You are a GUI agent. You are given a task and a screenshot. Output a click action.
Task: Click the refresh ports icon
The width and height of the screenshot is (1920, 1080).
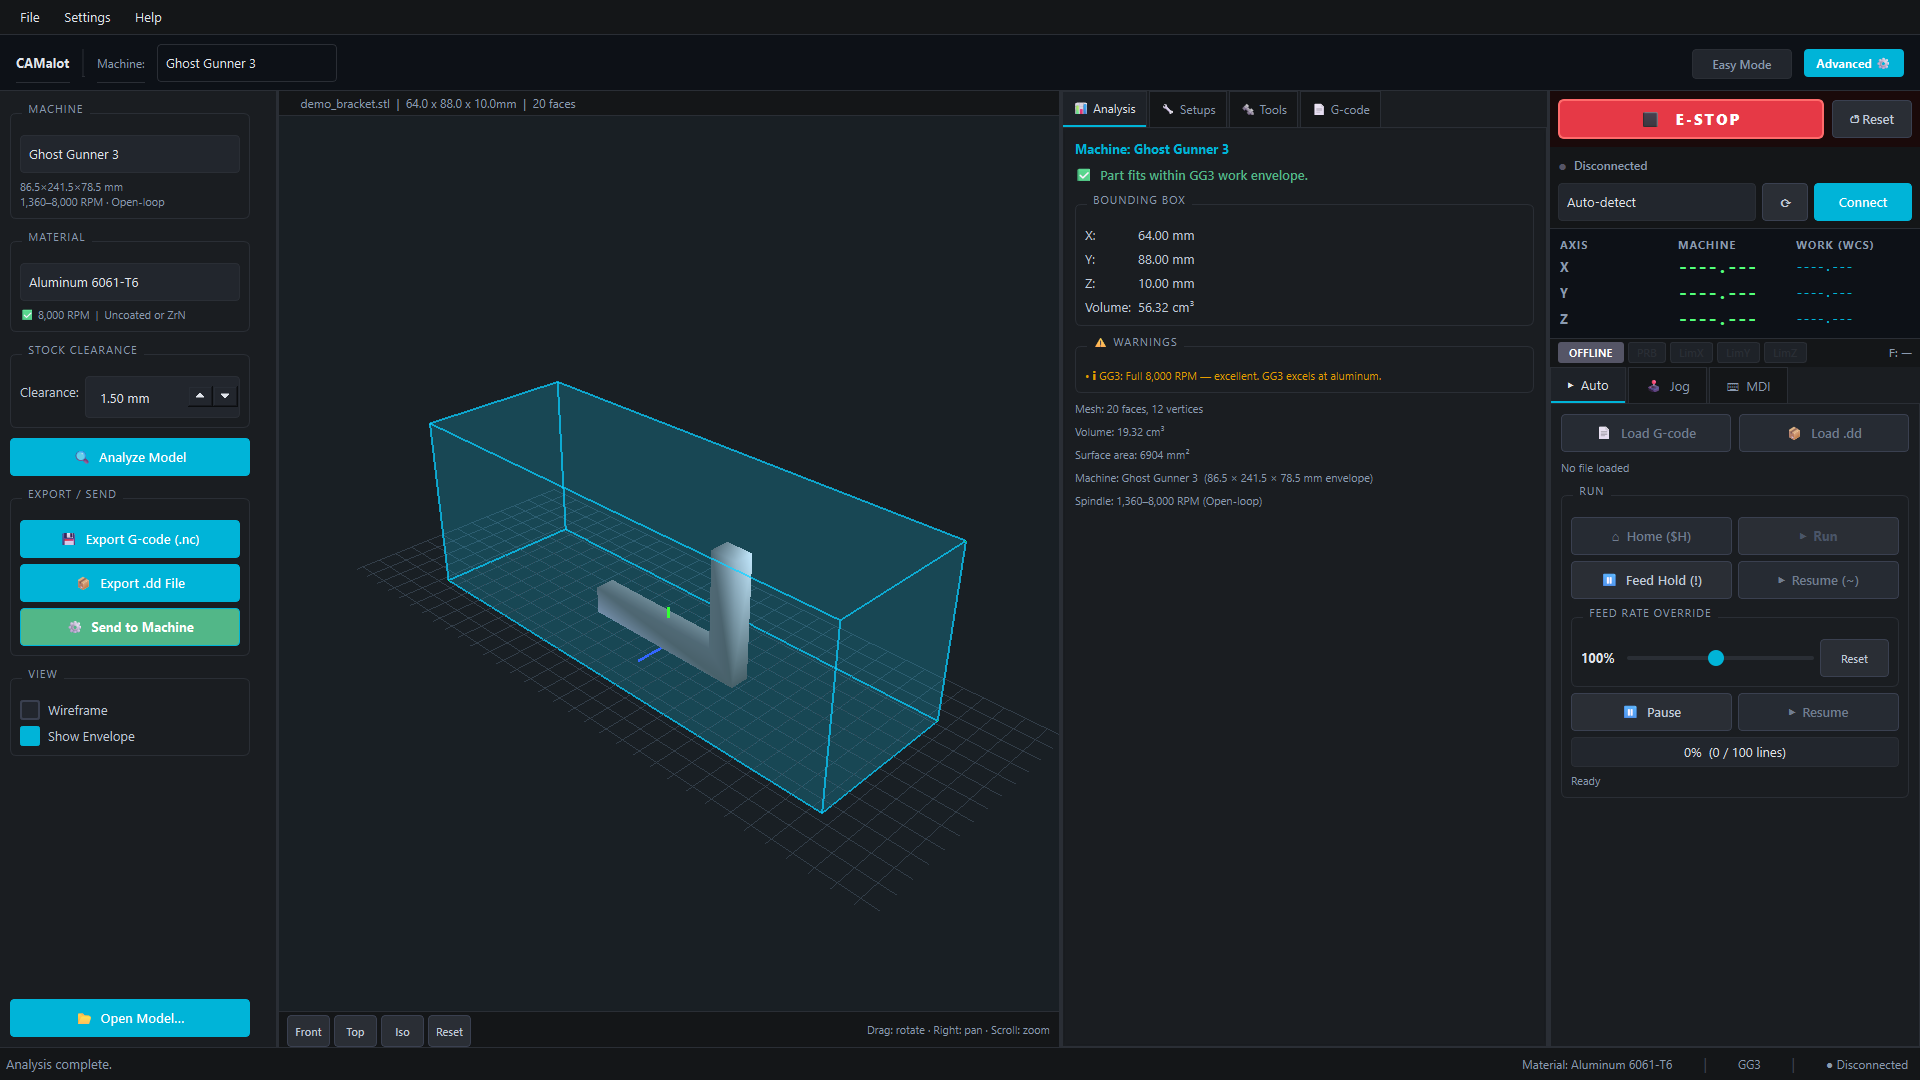(1785, 202)
